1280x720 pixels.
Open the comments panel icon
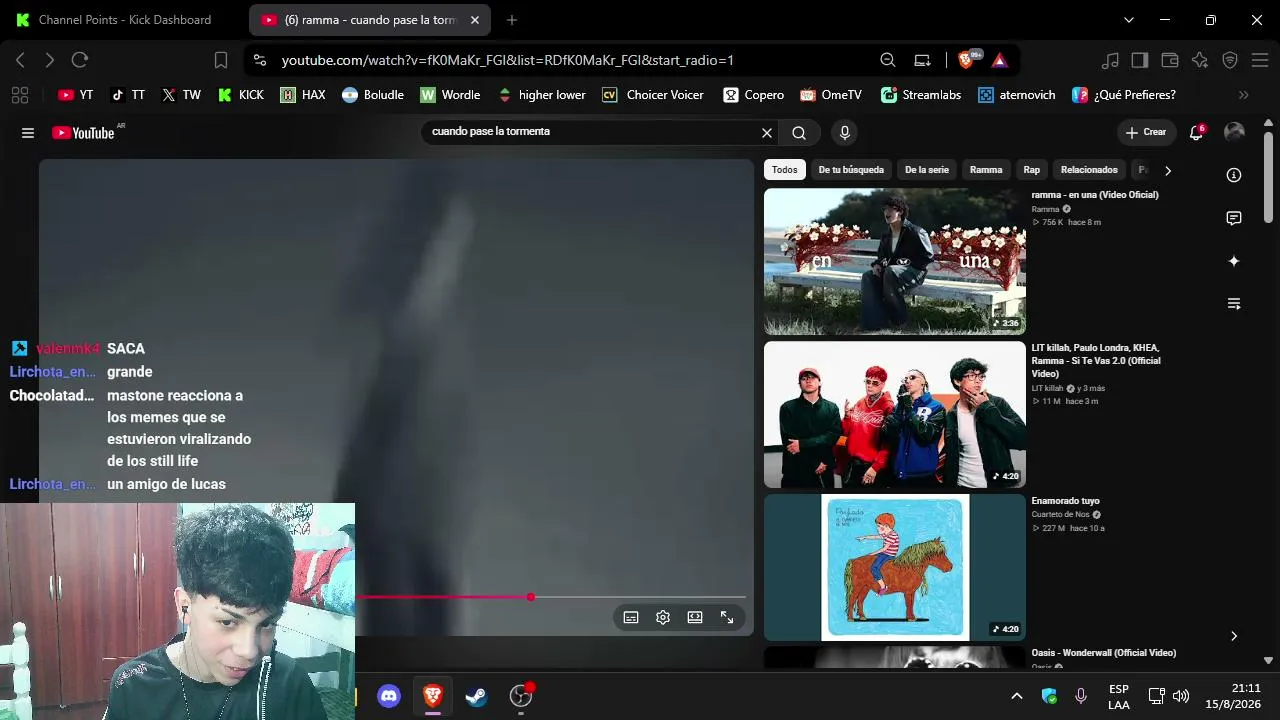tap(1234, 218)
